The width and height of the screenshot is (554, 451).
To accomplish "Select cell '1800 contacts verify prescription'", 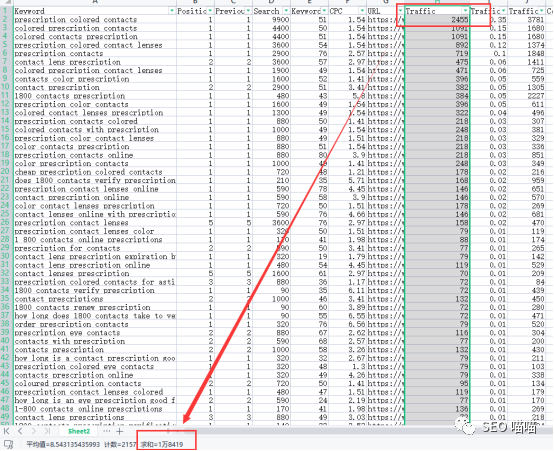I will [x=95, y=290].
